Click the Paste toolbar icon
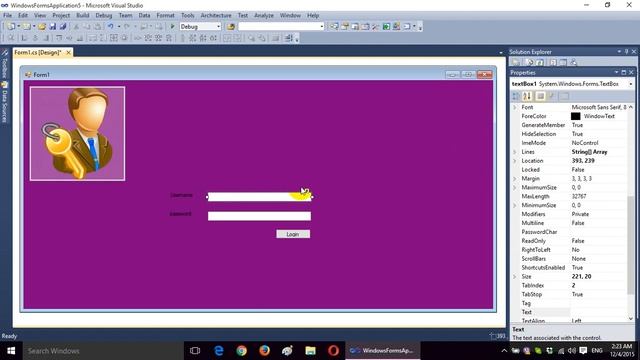This screenshot has height=360, width=640. click(x=98, y=27)
